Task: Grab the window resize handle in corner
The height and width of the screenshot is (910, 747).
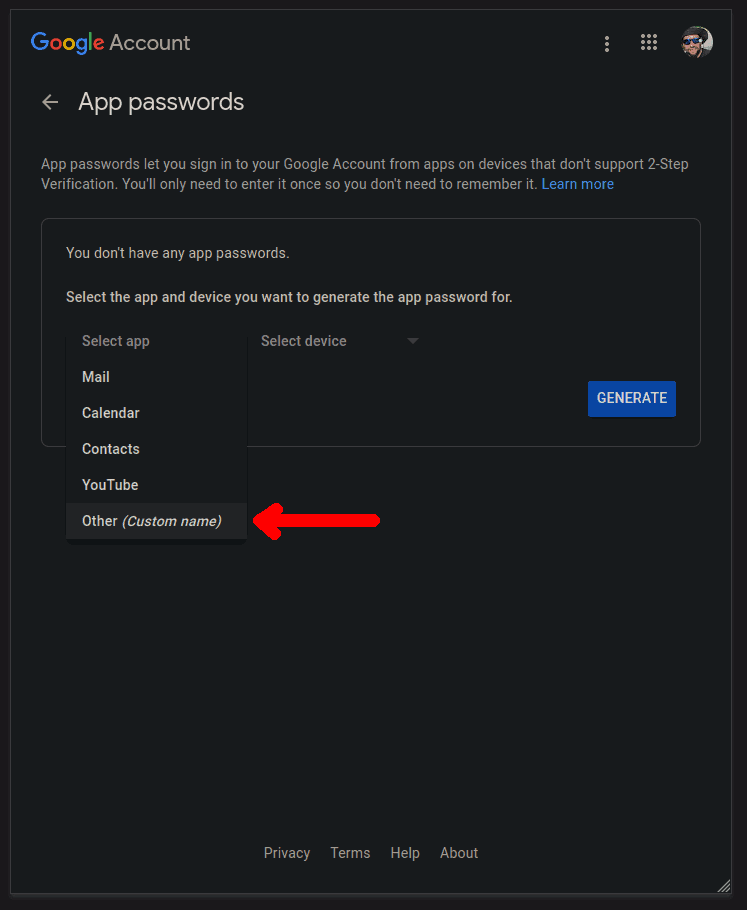Action: [723, 886]
